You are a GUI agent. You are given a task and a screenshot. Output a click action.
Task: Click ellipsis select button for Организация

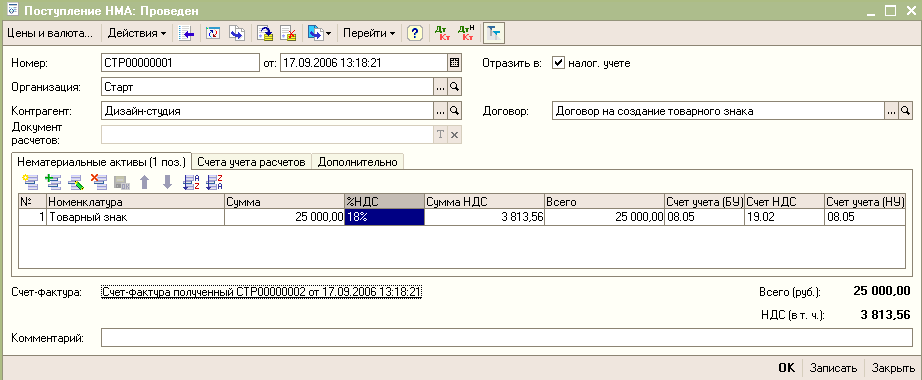(440, 87)
